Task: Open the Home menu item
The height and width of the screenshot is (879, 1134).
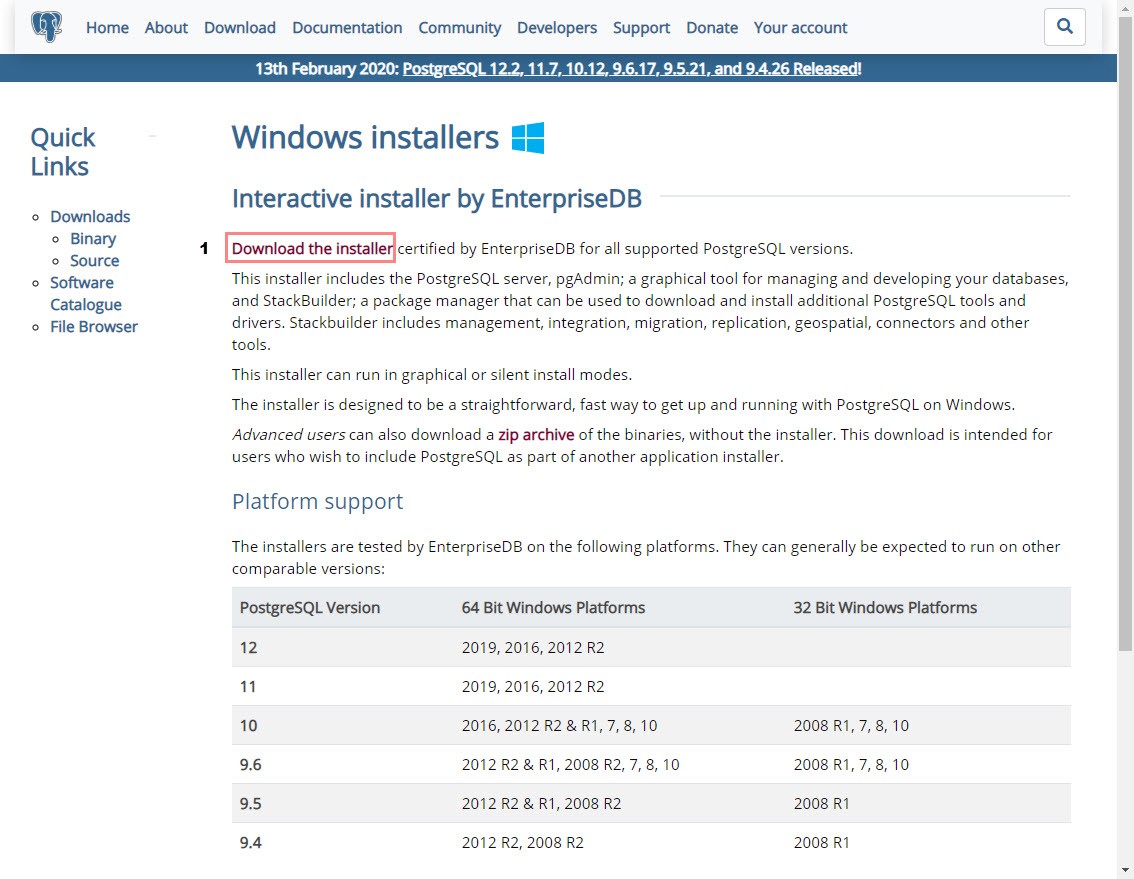Action: click(x=107, y=28)
